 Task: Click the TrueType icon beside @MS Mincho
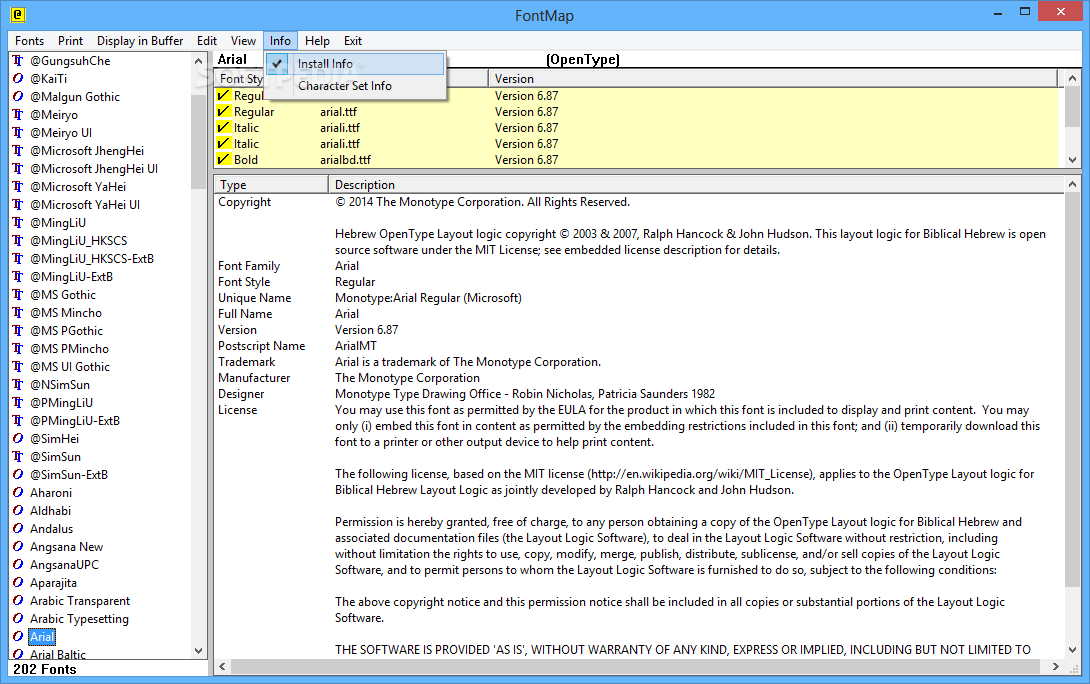18,313
